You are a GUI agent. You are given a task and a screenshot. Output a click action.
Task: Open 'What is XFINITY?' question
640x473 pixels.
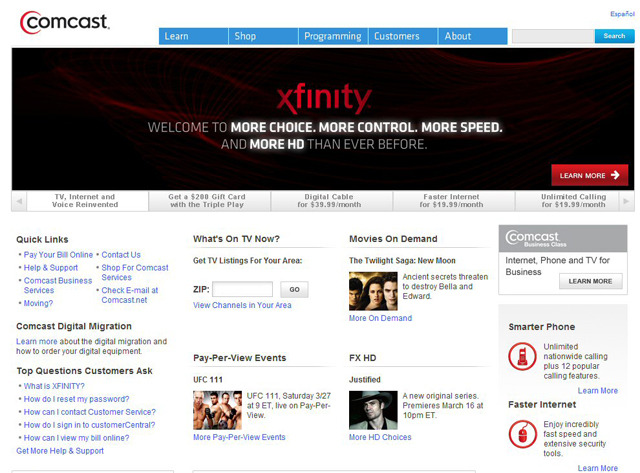54,386
